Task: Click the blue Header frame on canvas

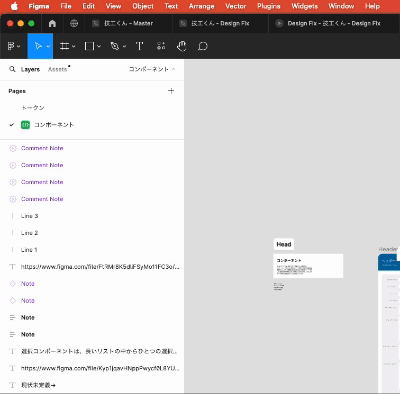Action: pos(389,262)
